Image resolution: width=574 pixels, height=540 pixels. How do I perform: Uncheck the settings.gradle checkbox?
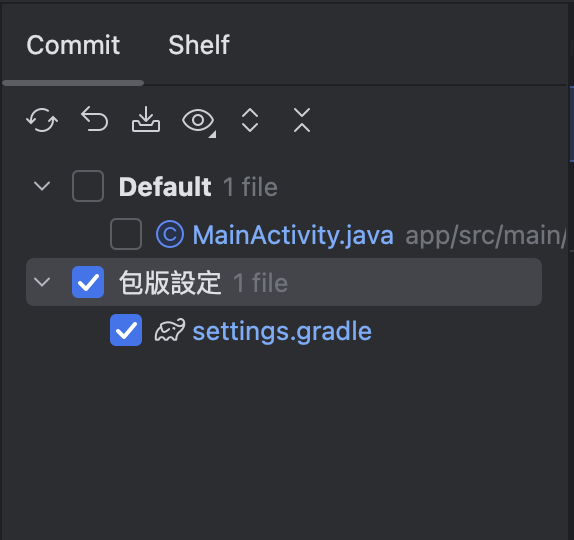[x=126, y=330]
